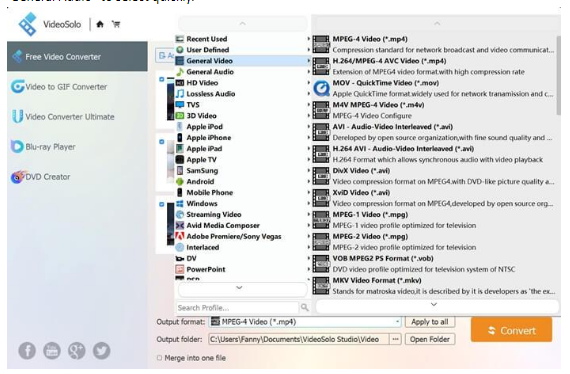Click the Windows category icon
570x374 pixels.
click(x=180, y=203)
